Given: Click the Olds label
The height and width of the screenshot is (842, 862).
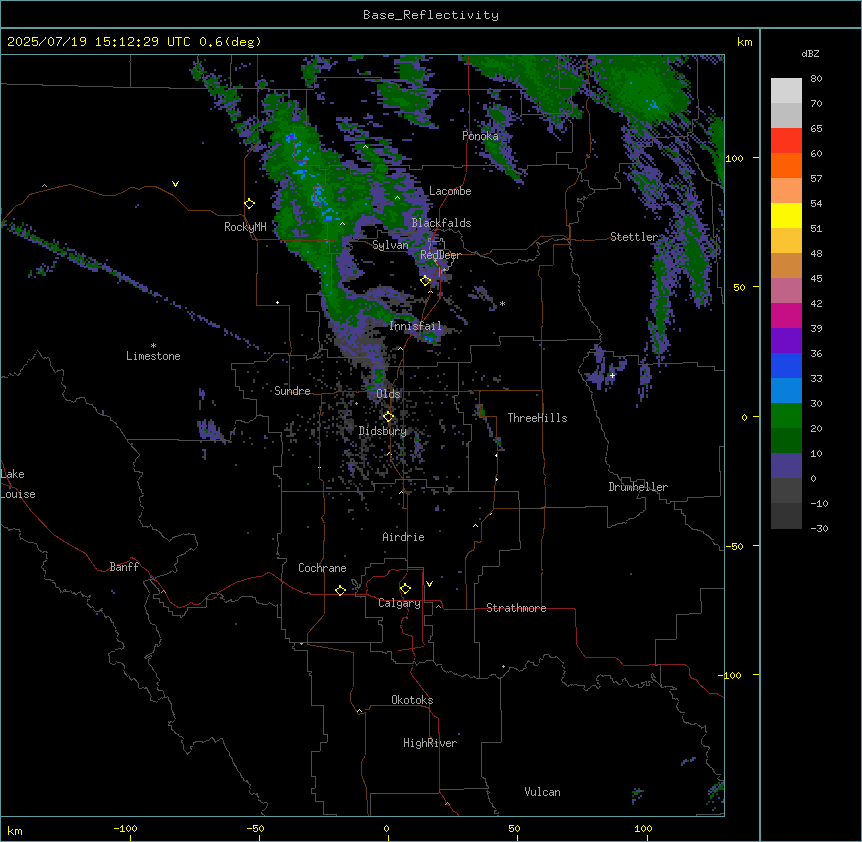Looking at the screenshot, I should [388, 394].
